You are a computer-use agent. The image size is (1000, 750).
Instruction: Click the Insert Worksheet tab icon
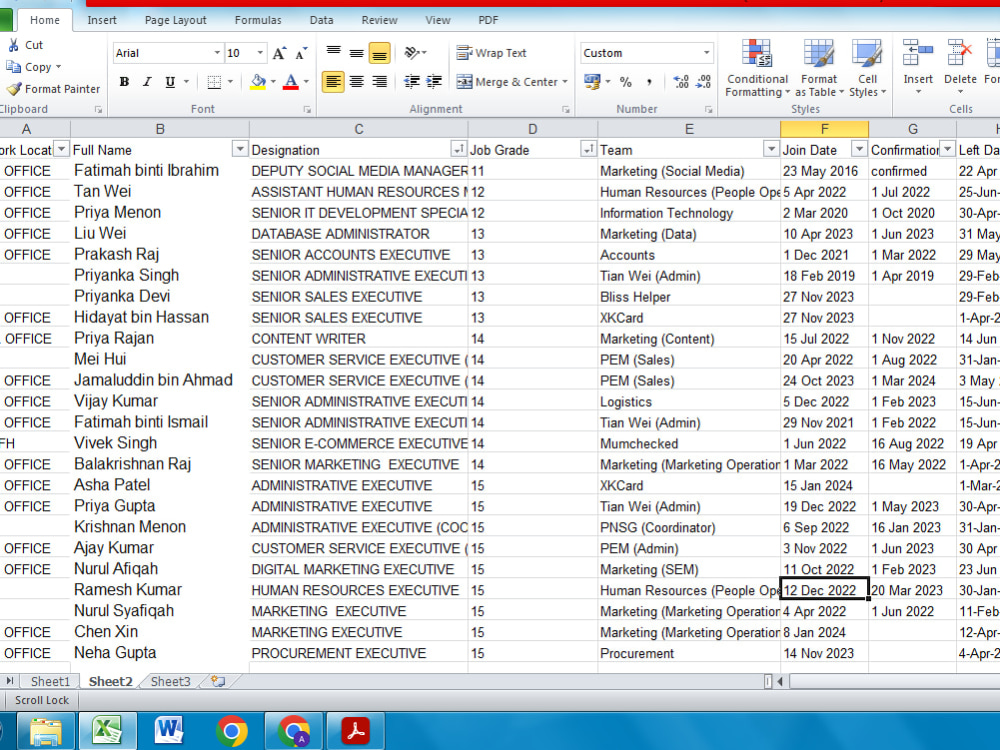218,681
